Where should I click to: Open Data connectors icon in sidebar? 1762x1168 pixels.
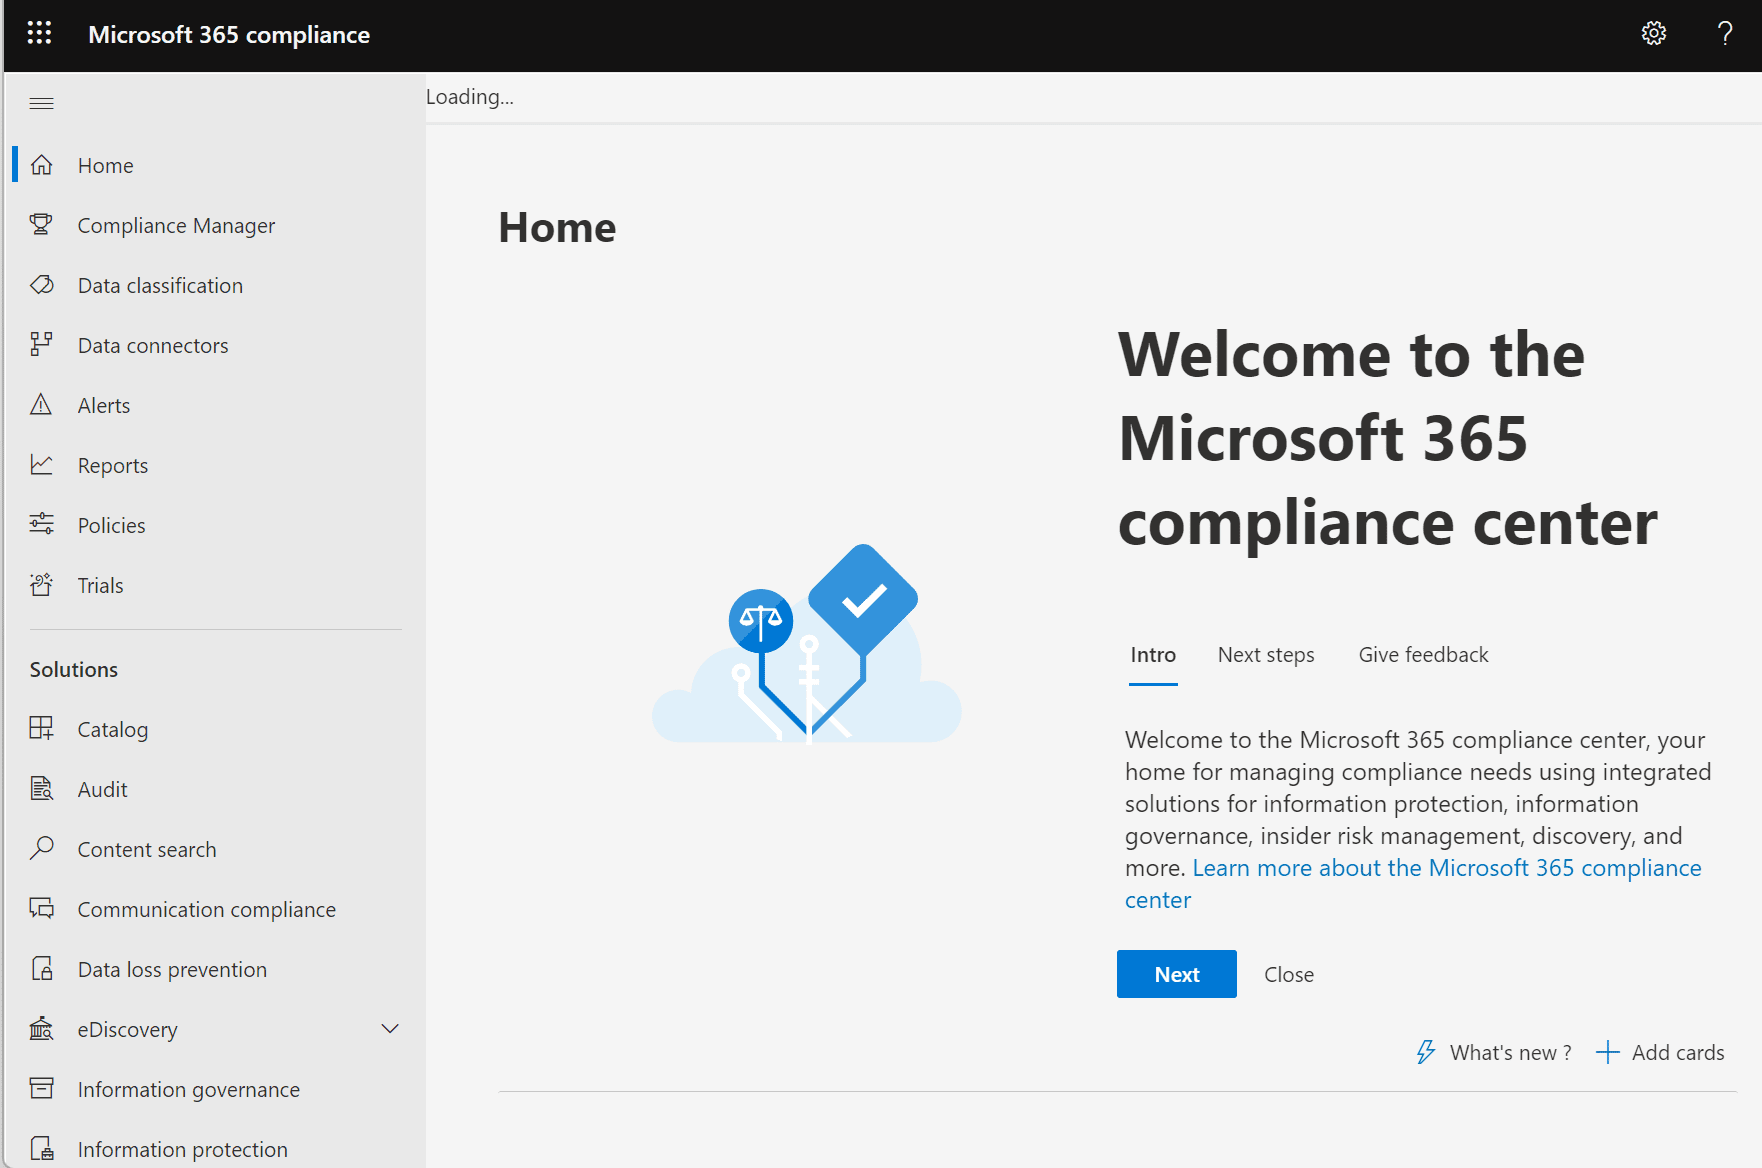tap(41, 345)
